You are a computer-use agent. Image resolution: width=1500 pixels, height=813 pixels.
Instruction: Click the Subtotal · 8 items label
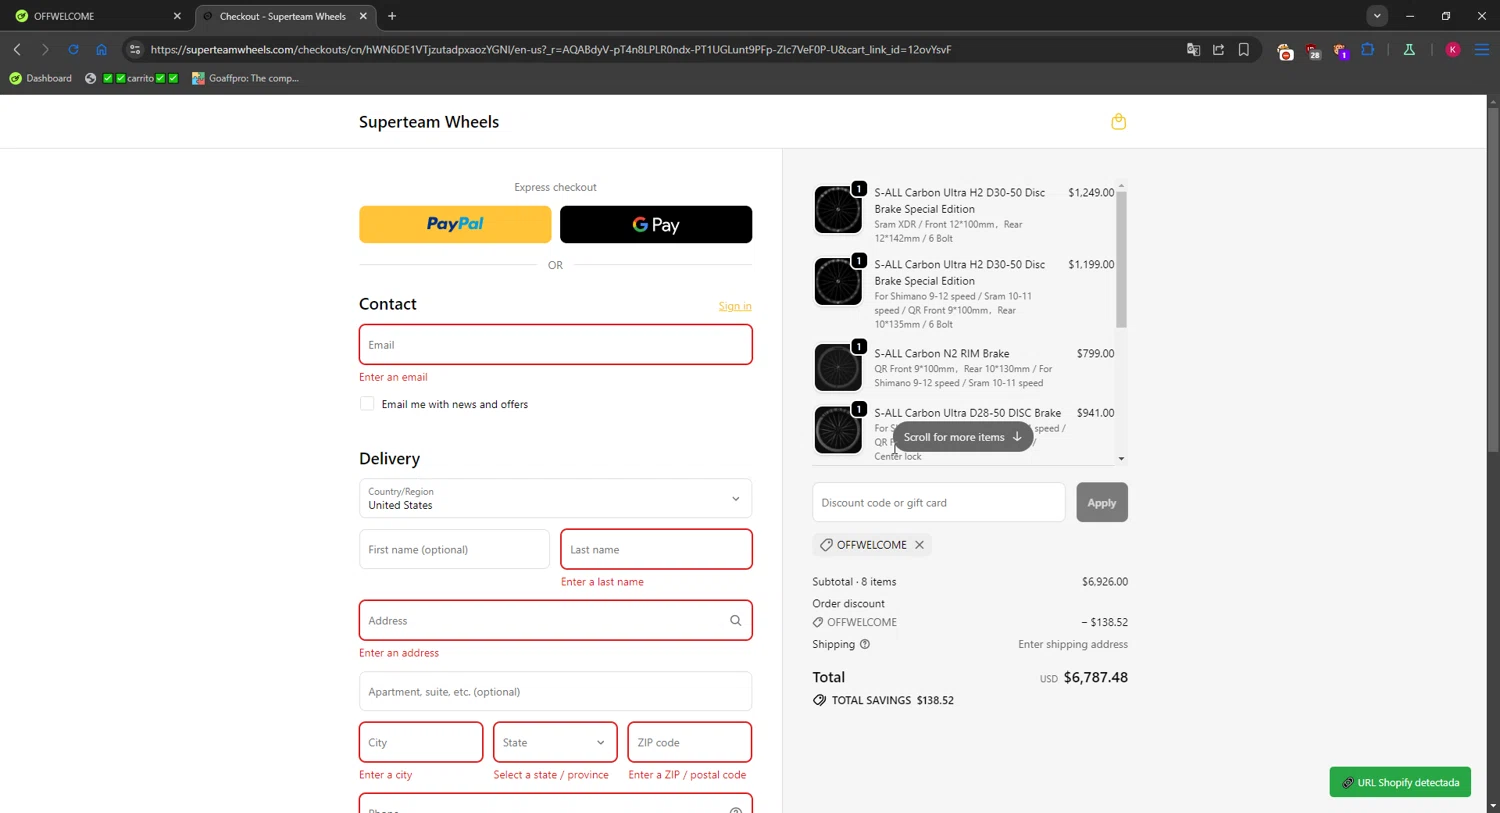(x=854, y=581)
